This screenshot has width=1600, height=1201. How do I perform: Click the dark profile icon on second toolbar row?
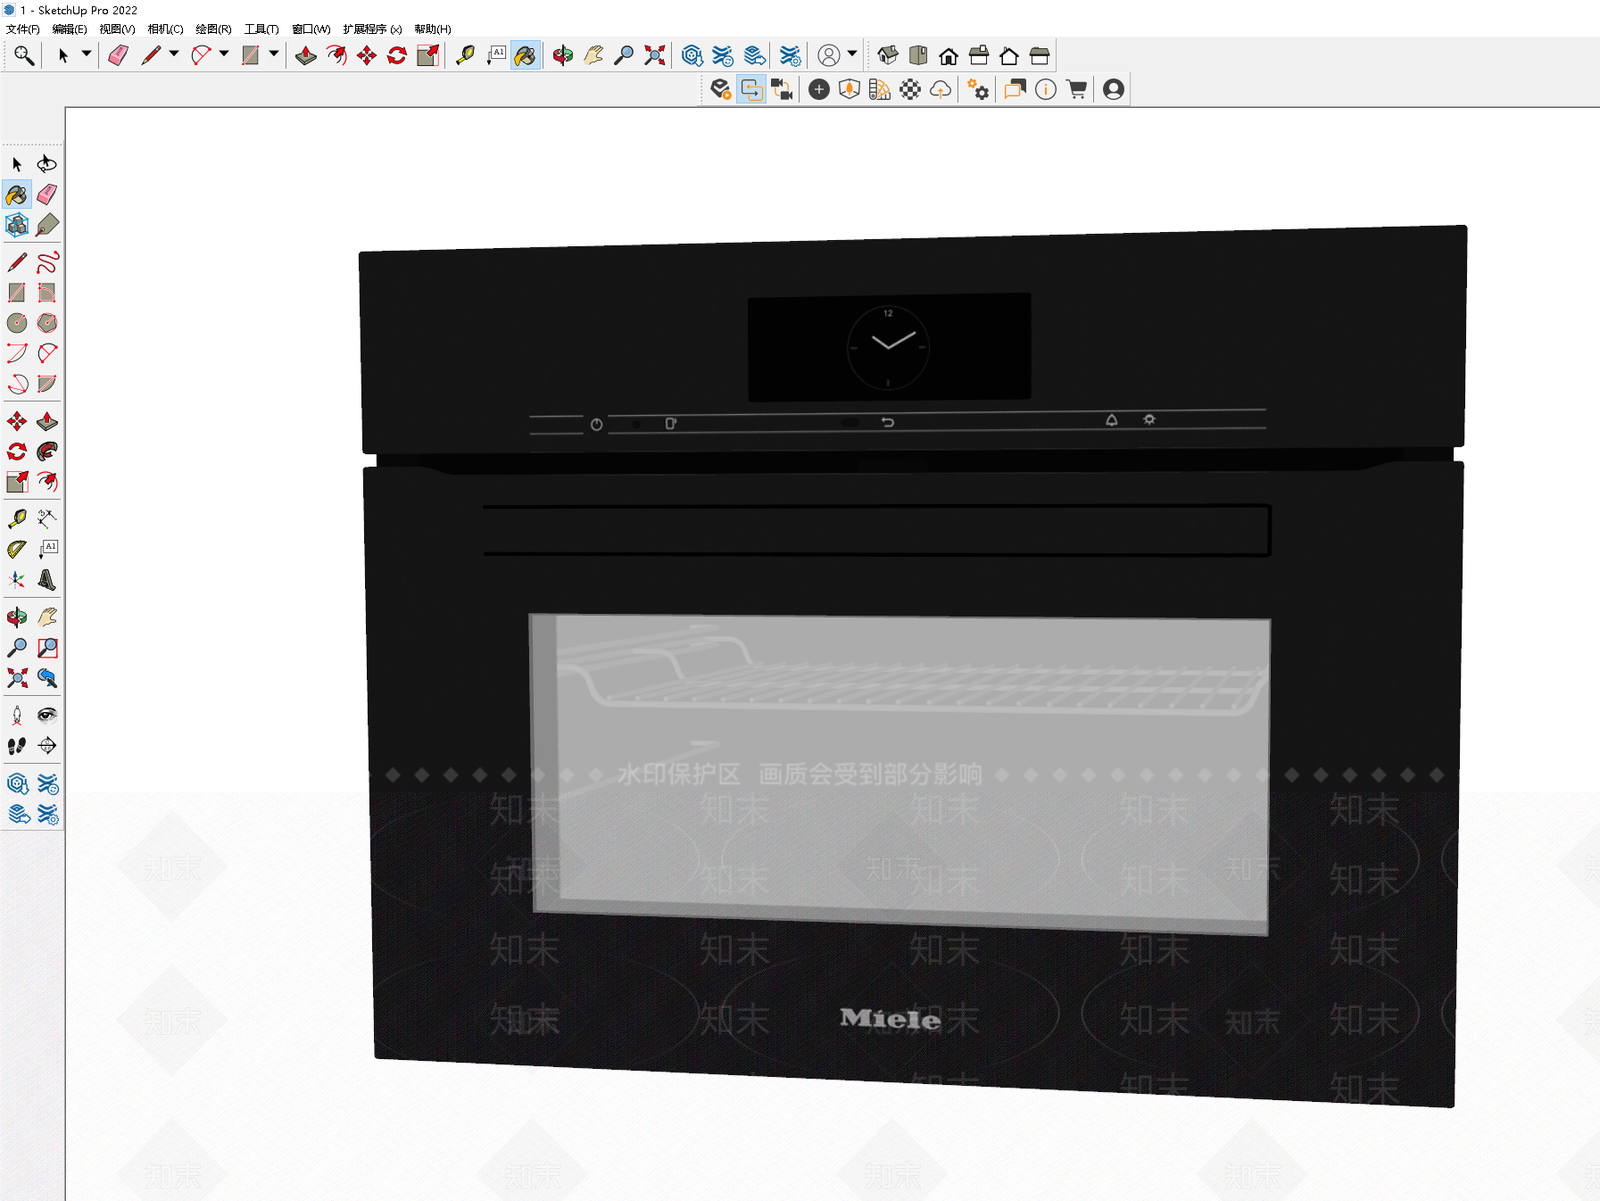click(x=1113, y=90)
